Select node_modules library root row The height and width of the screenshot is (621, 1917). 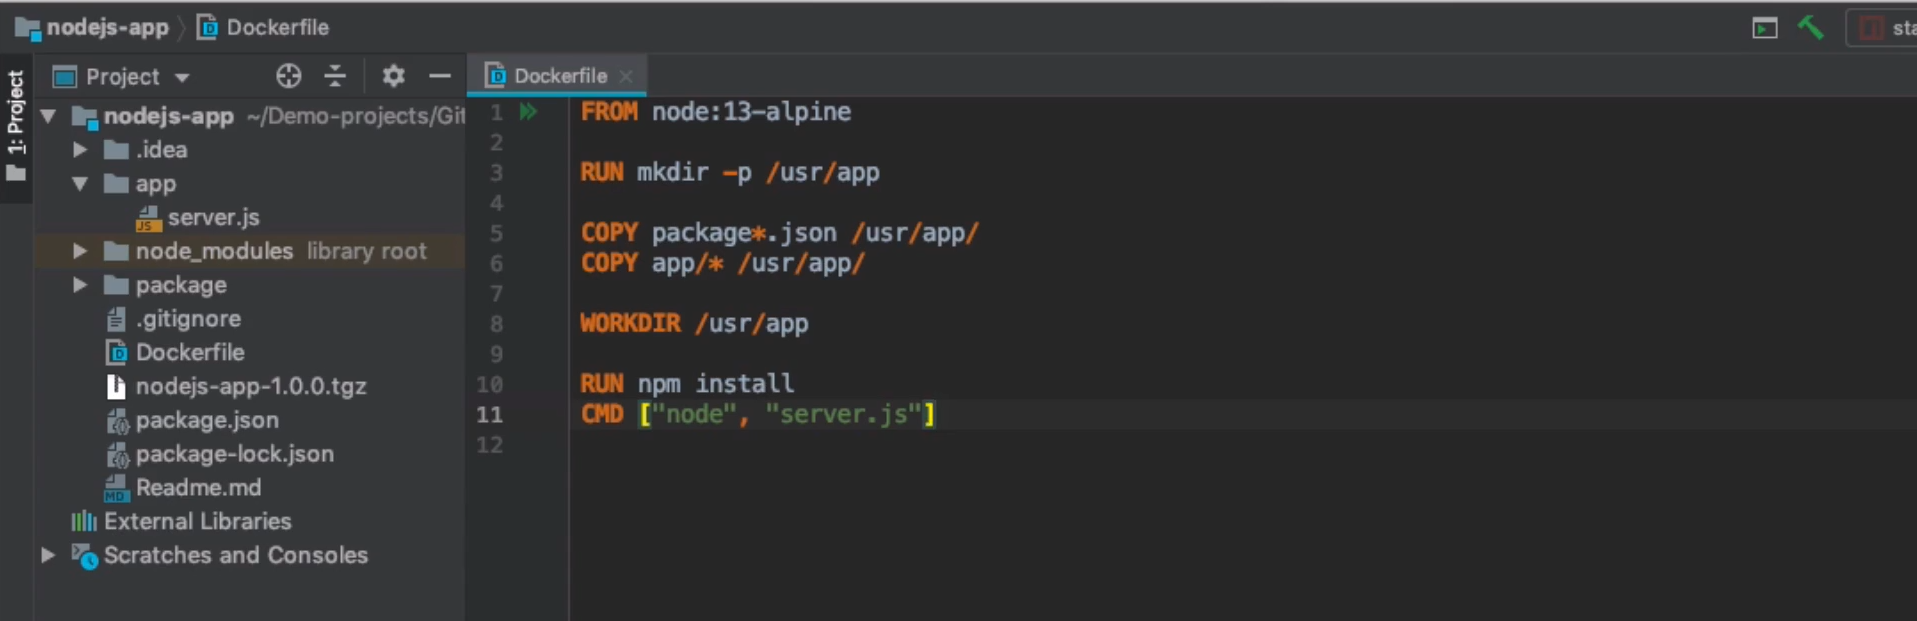click(250, 251)
